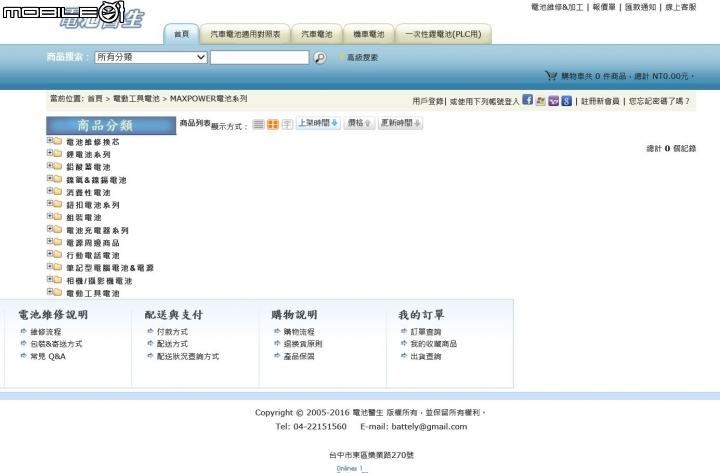720x473 pixels.
Task: Open the 匯款通知 top link
Action: (x=640, y=7)
